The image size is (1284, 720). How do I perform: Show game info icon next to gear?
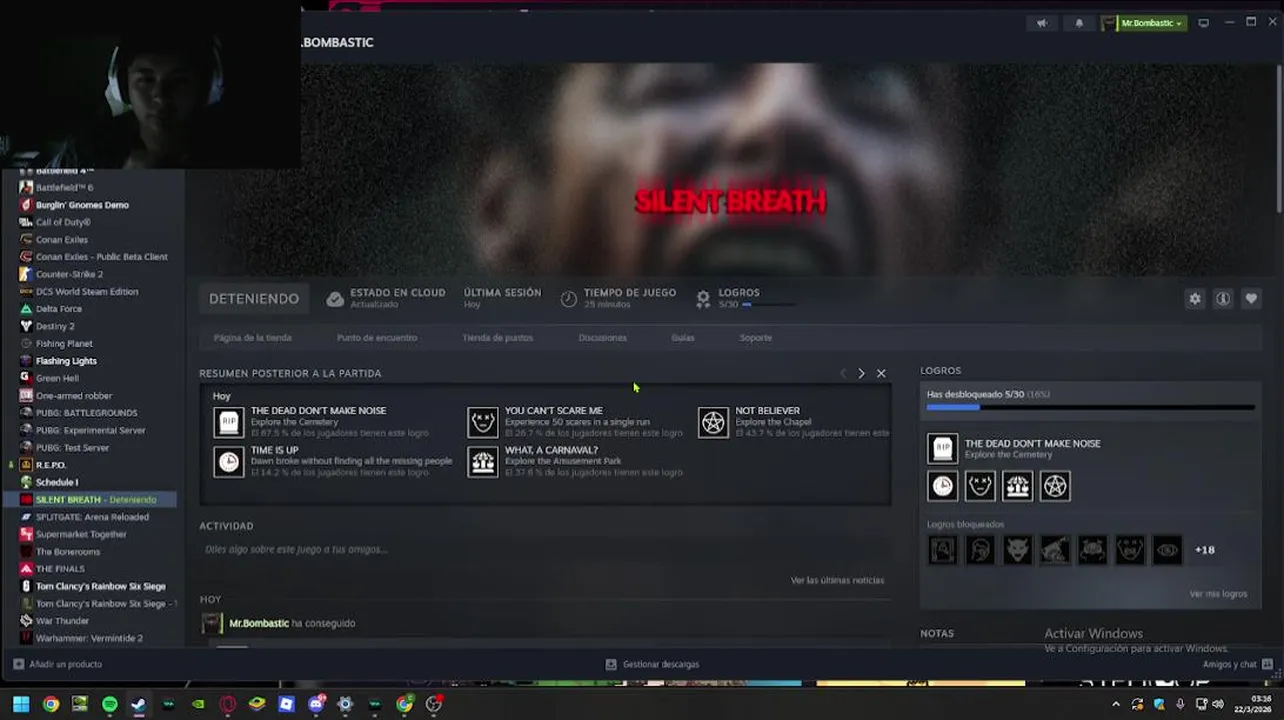tap(1223, 299)
